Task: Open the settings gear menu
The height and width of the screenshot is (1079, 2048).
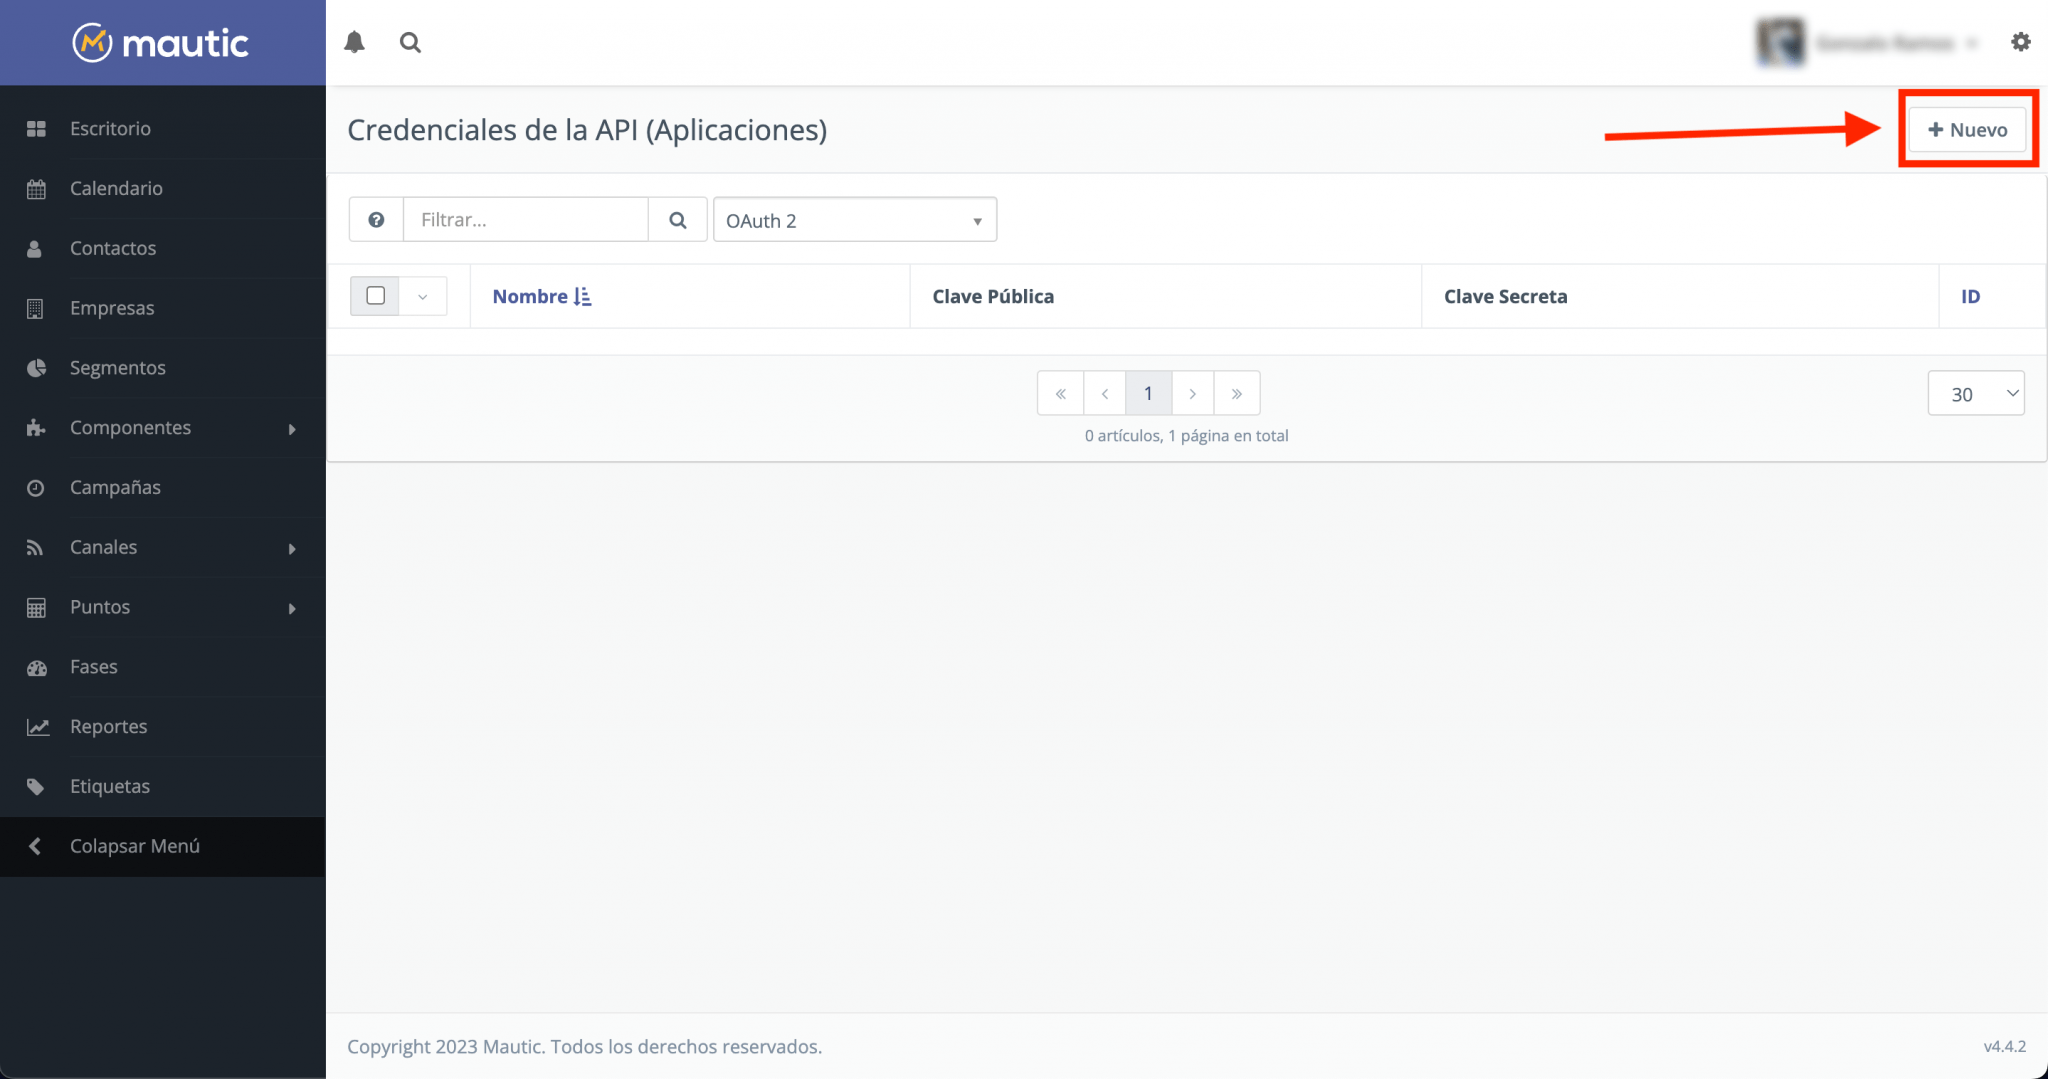Action: (2021, 42)
